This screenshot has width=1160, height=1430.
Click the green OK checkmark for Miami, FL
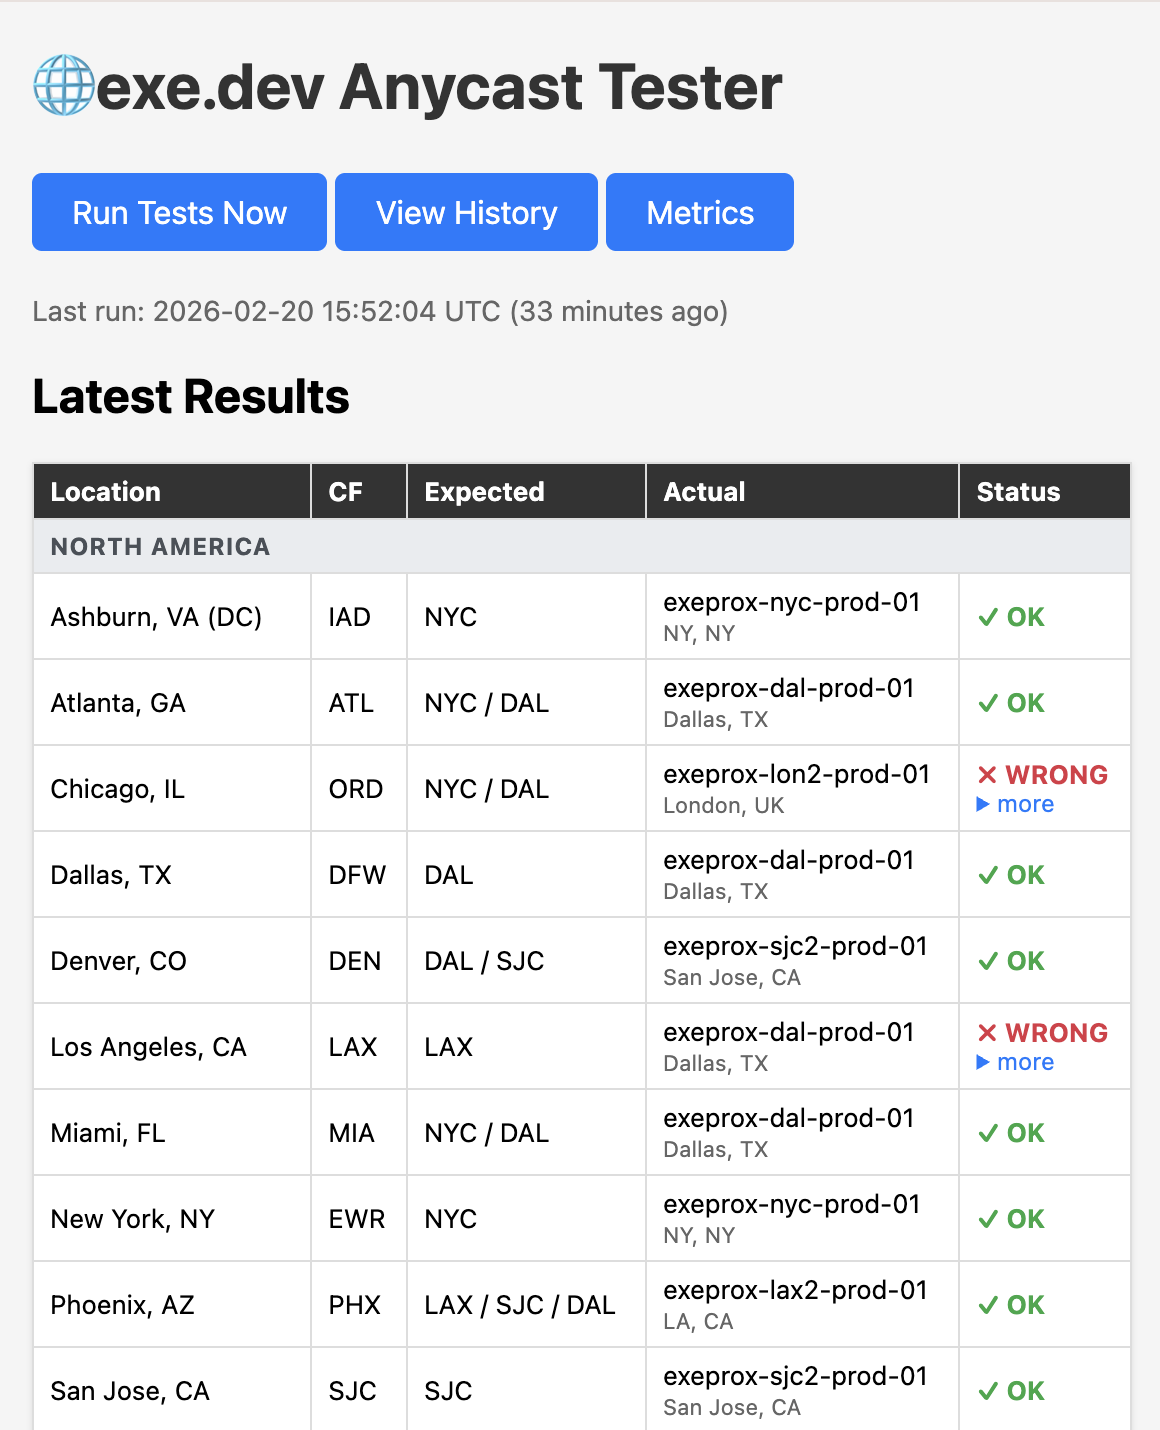988,1133
